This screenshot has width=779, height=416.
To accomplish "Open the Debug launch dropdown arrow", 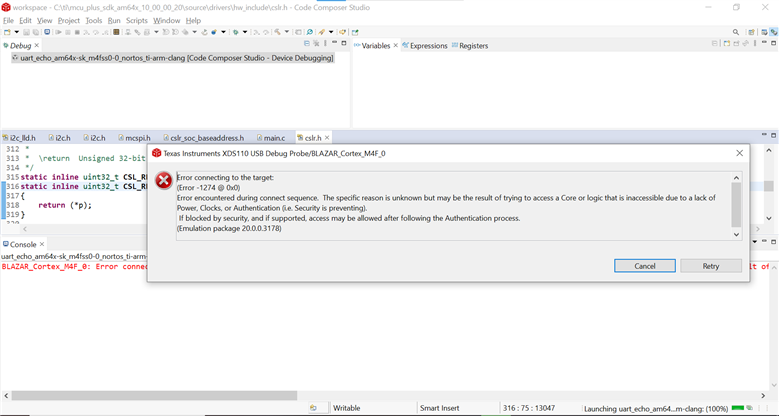I will pos(245,32).
